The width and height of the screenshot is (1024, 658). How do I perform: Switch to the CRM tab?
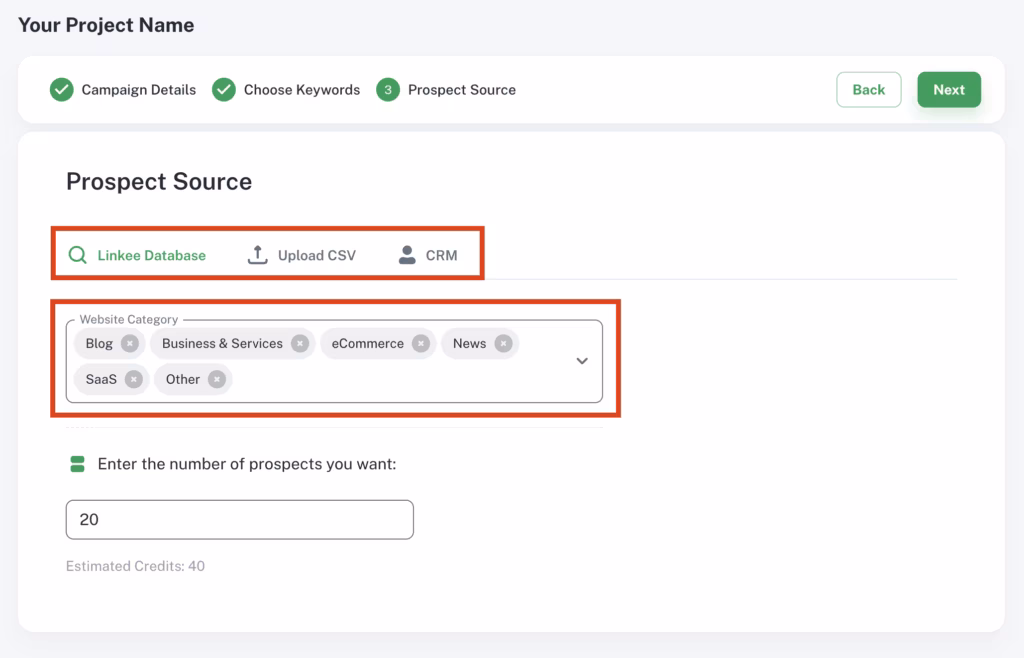click(x=428, y=255)
